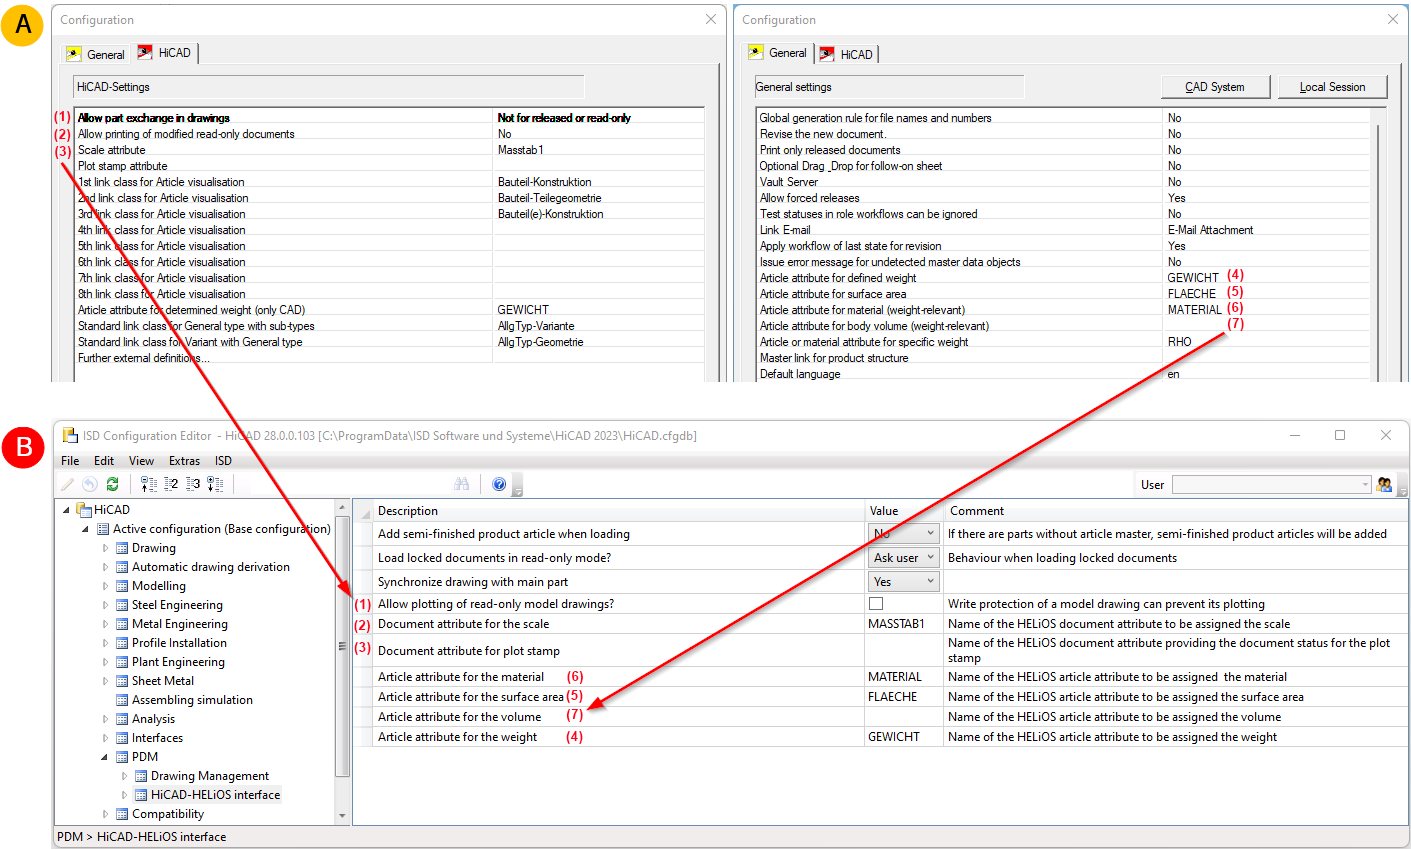Expand the Metal Engineering tree node
Viewport: 1411px width, 849px height.
coord(106,624)
